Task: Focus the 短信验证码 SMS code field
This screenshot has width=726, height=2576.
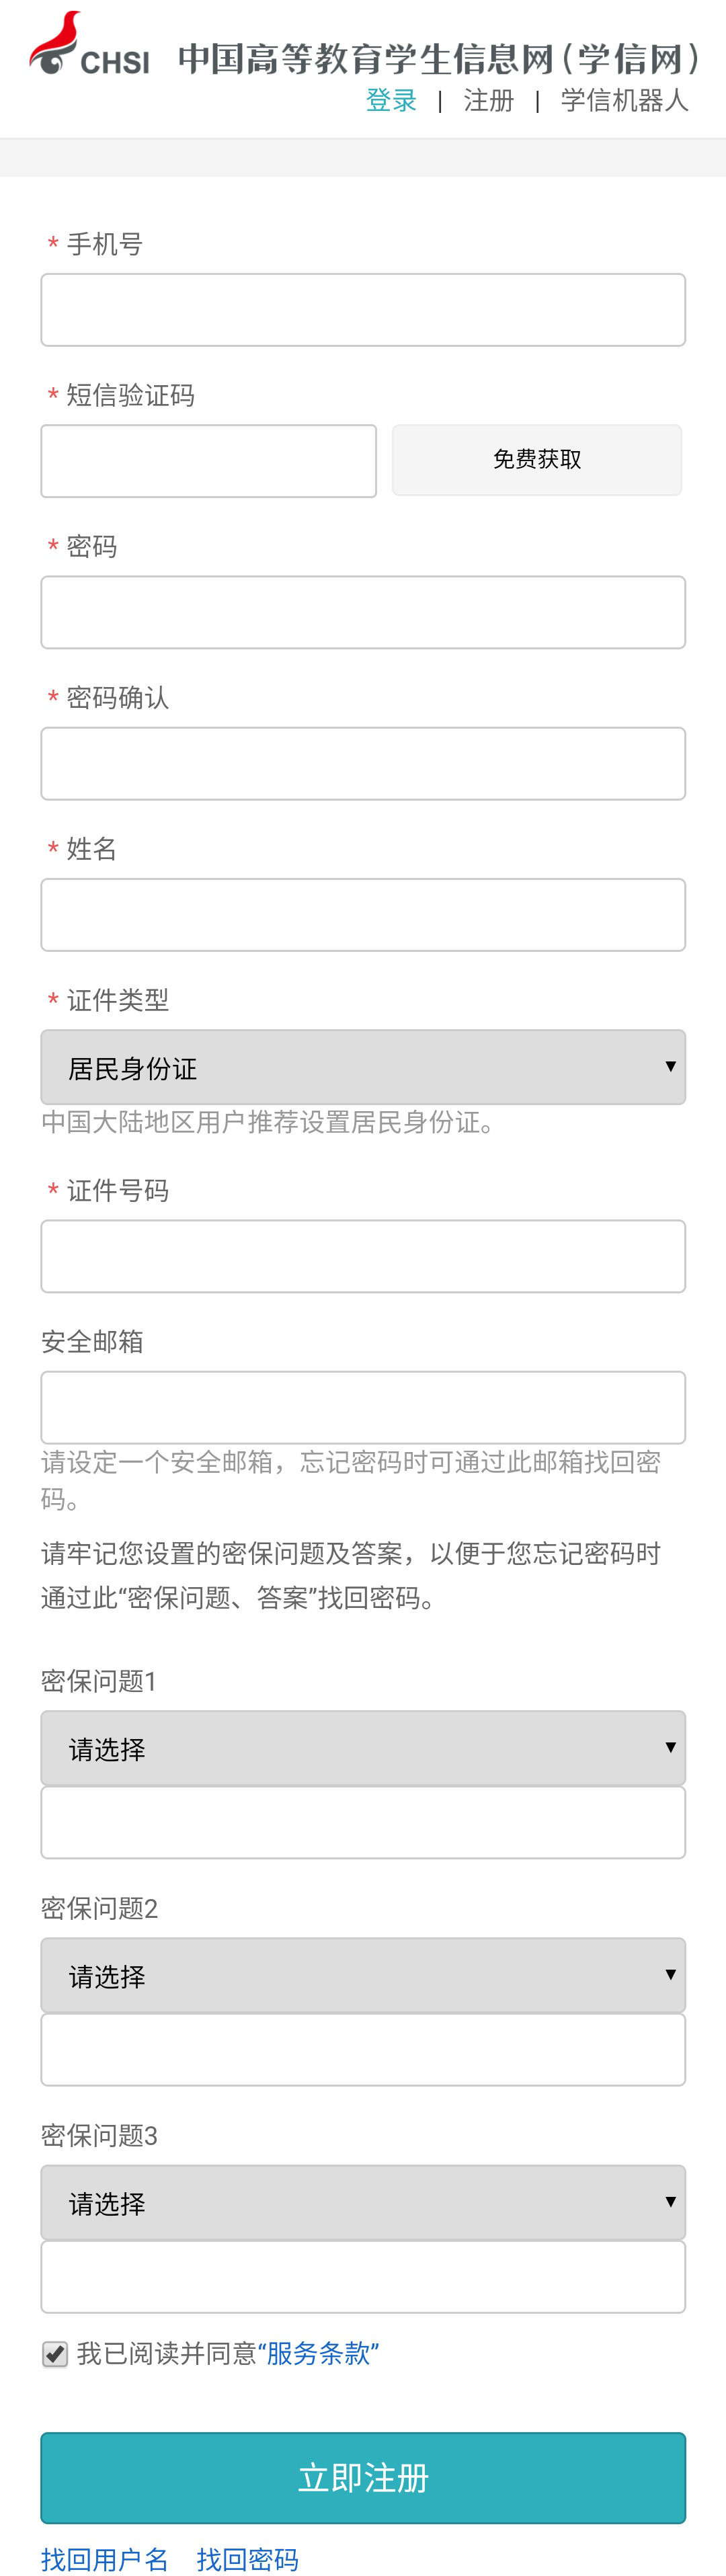Action: coord(209,461)
